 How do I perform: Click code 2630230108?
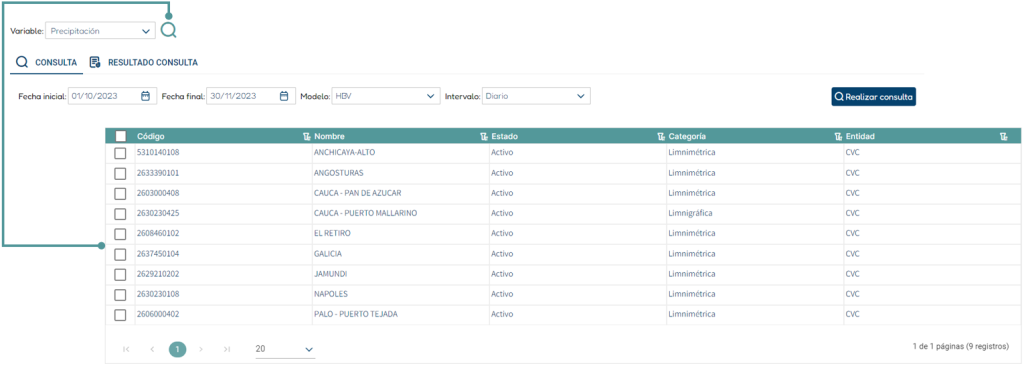click(158, 294)
